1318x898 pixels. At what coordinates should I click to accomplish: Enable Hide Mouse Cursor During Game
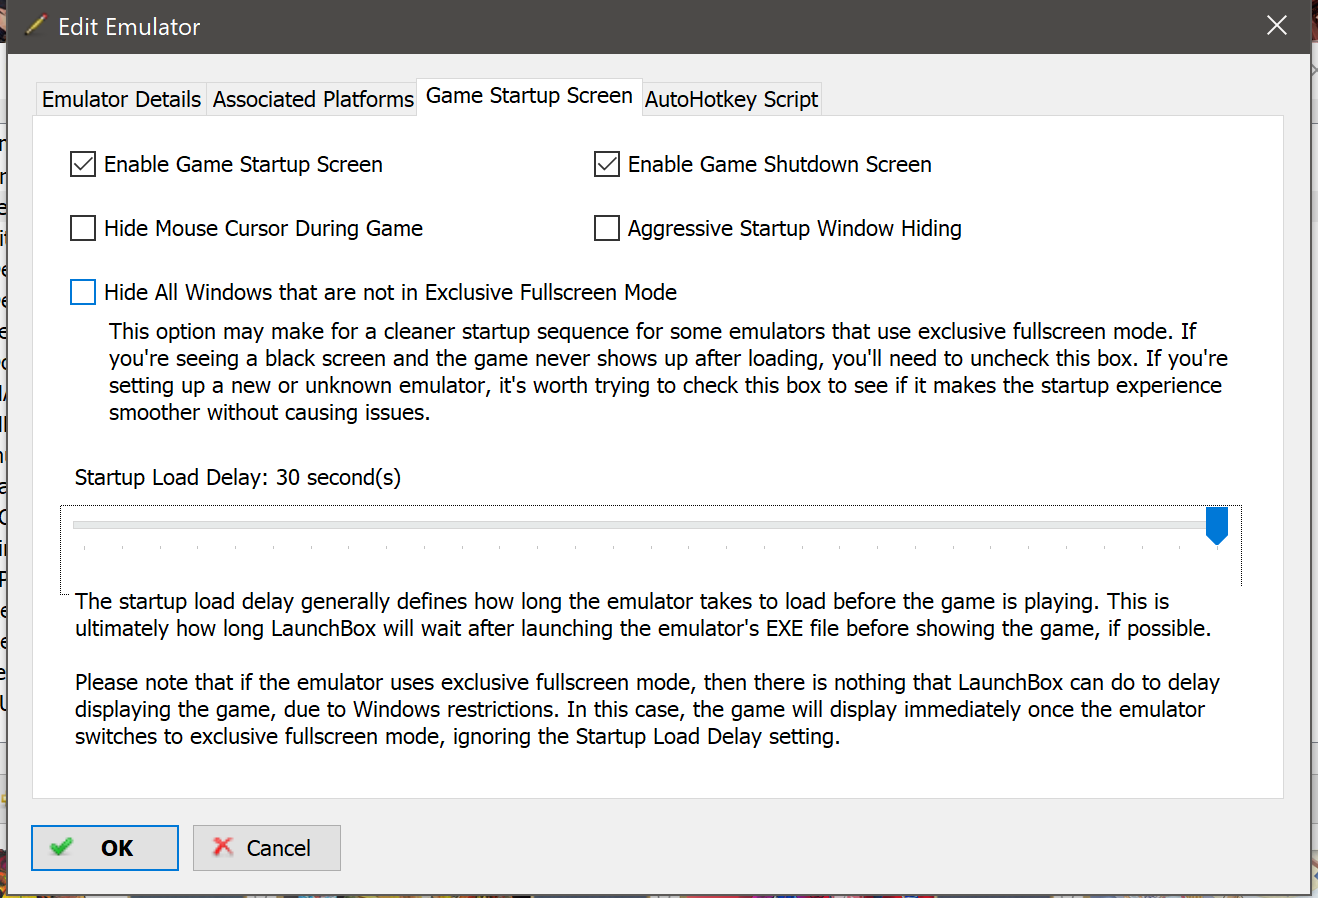[83, 228]
